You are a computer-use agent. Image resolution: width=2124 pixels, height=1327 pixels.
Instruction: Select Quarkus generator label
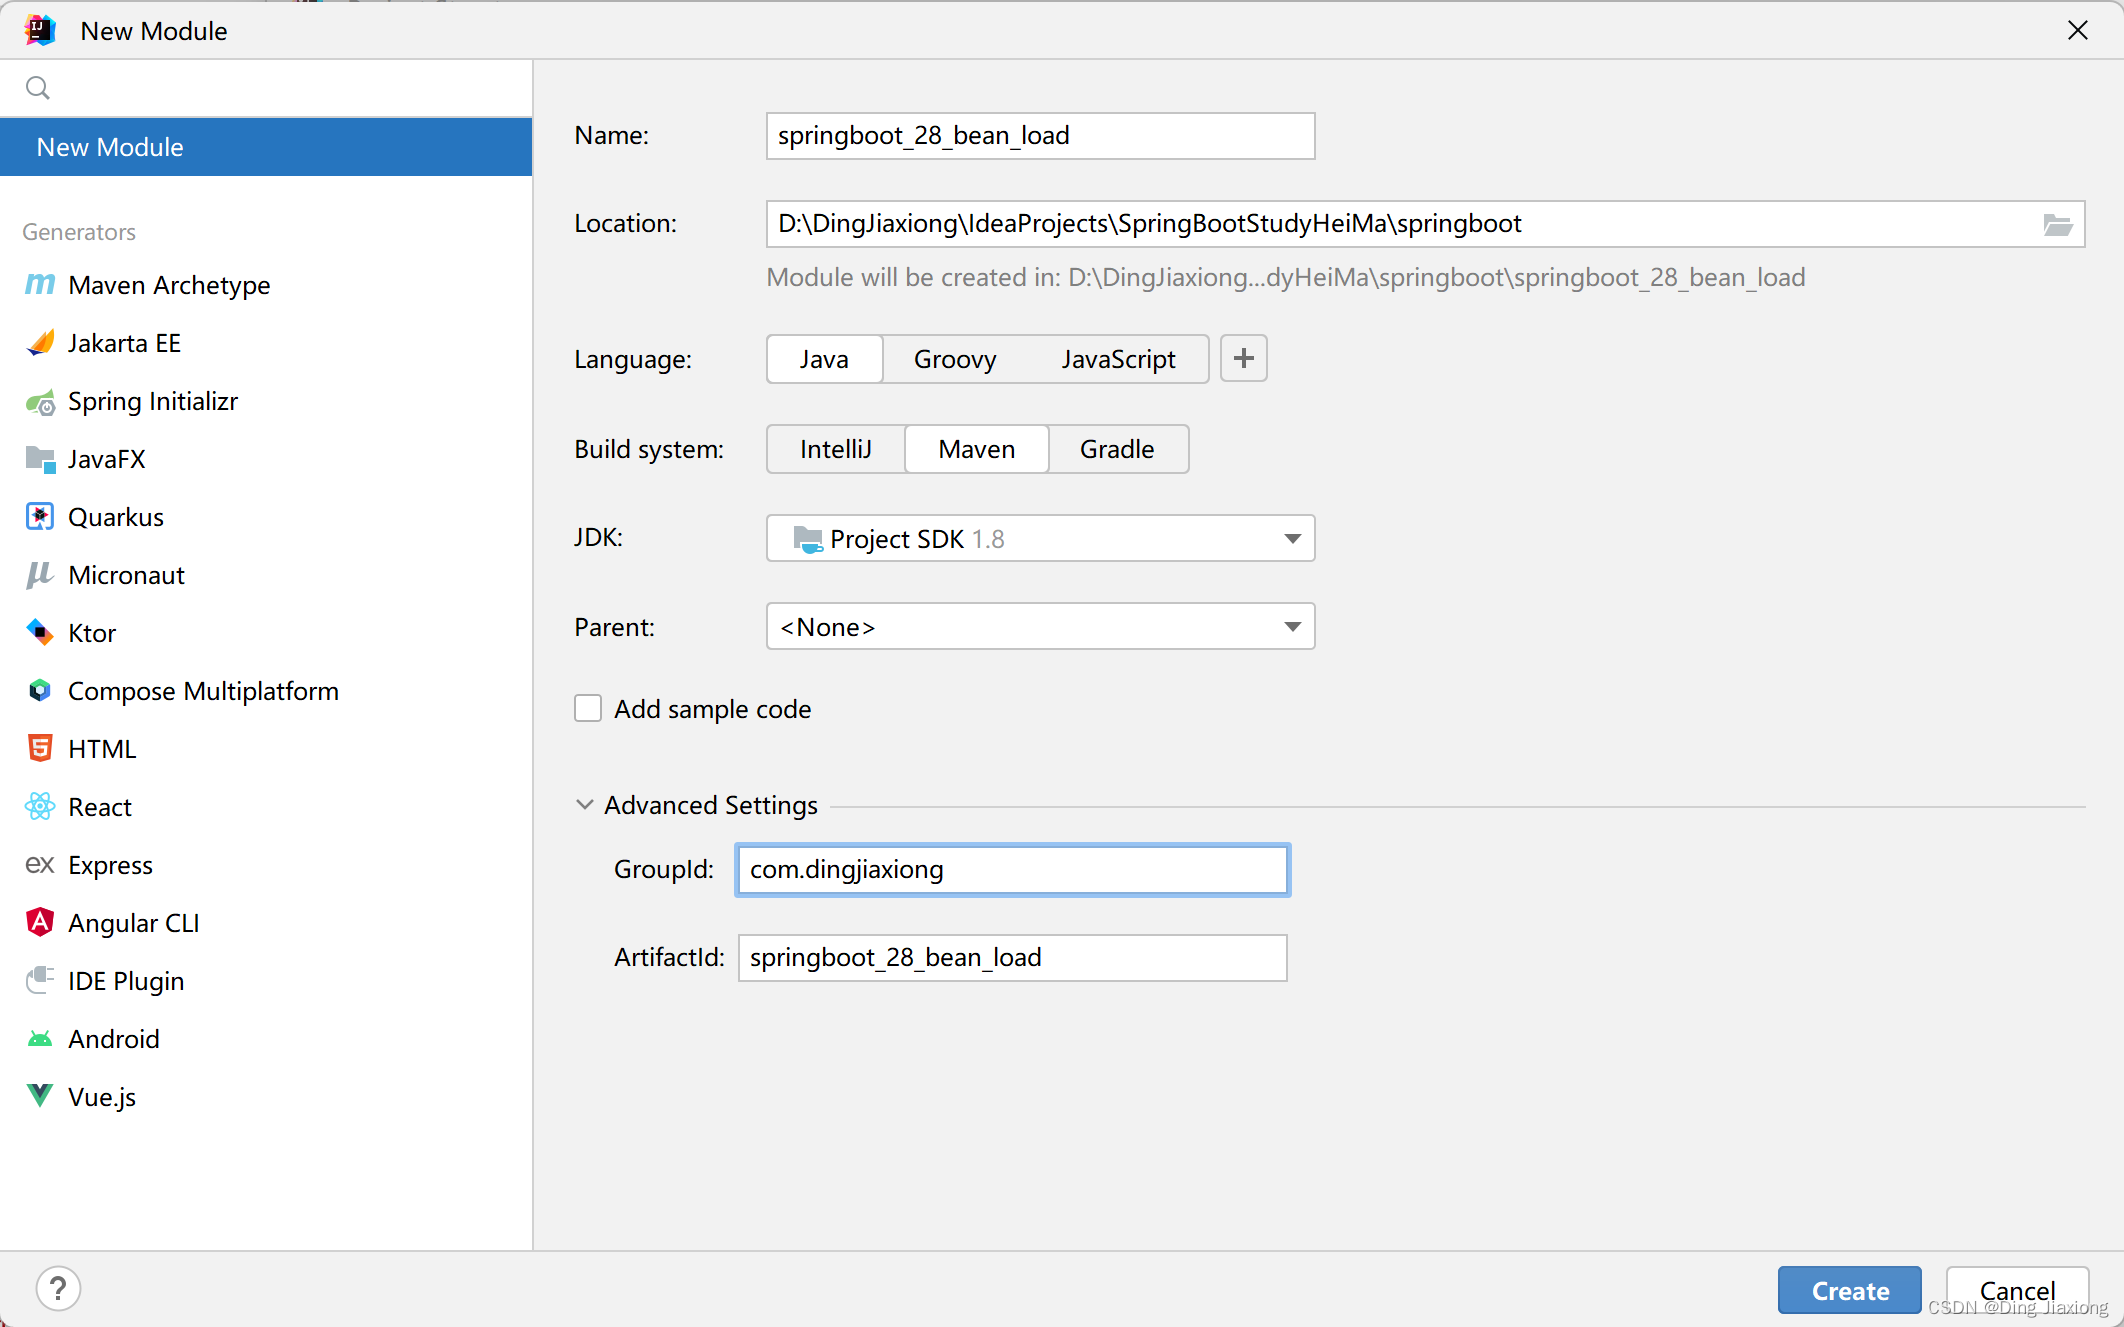tap(116, 517)
